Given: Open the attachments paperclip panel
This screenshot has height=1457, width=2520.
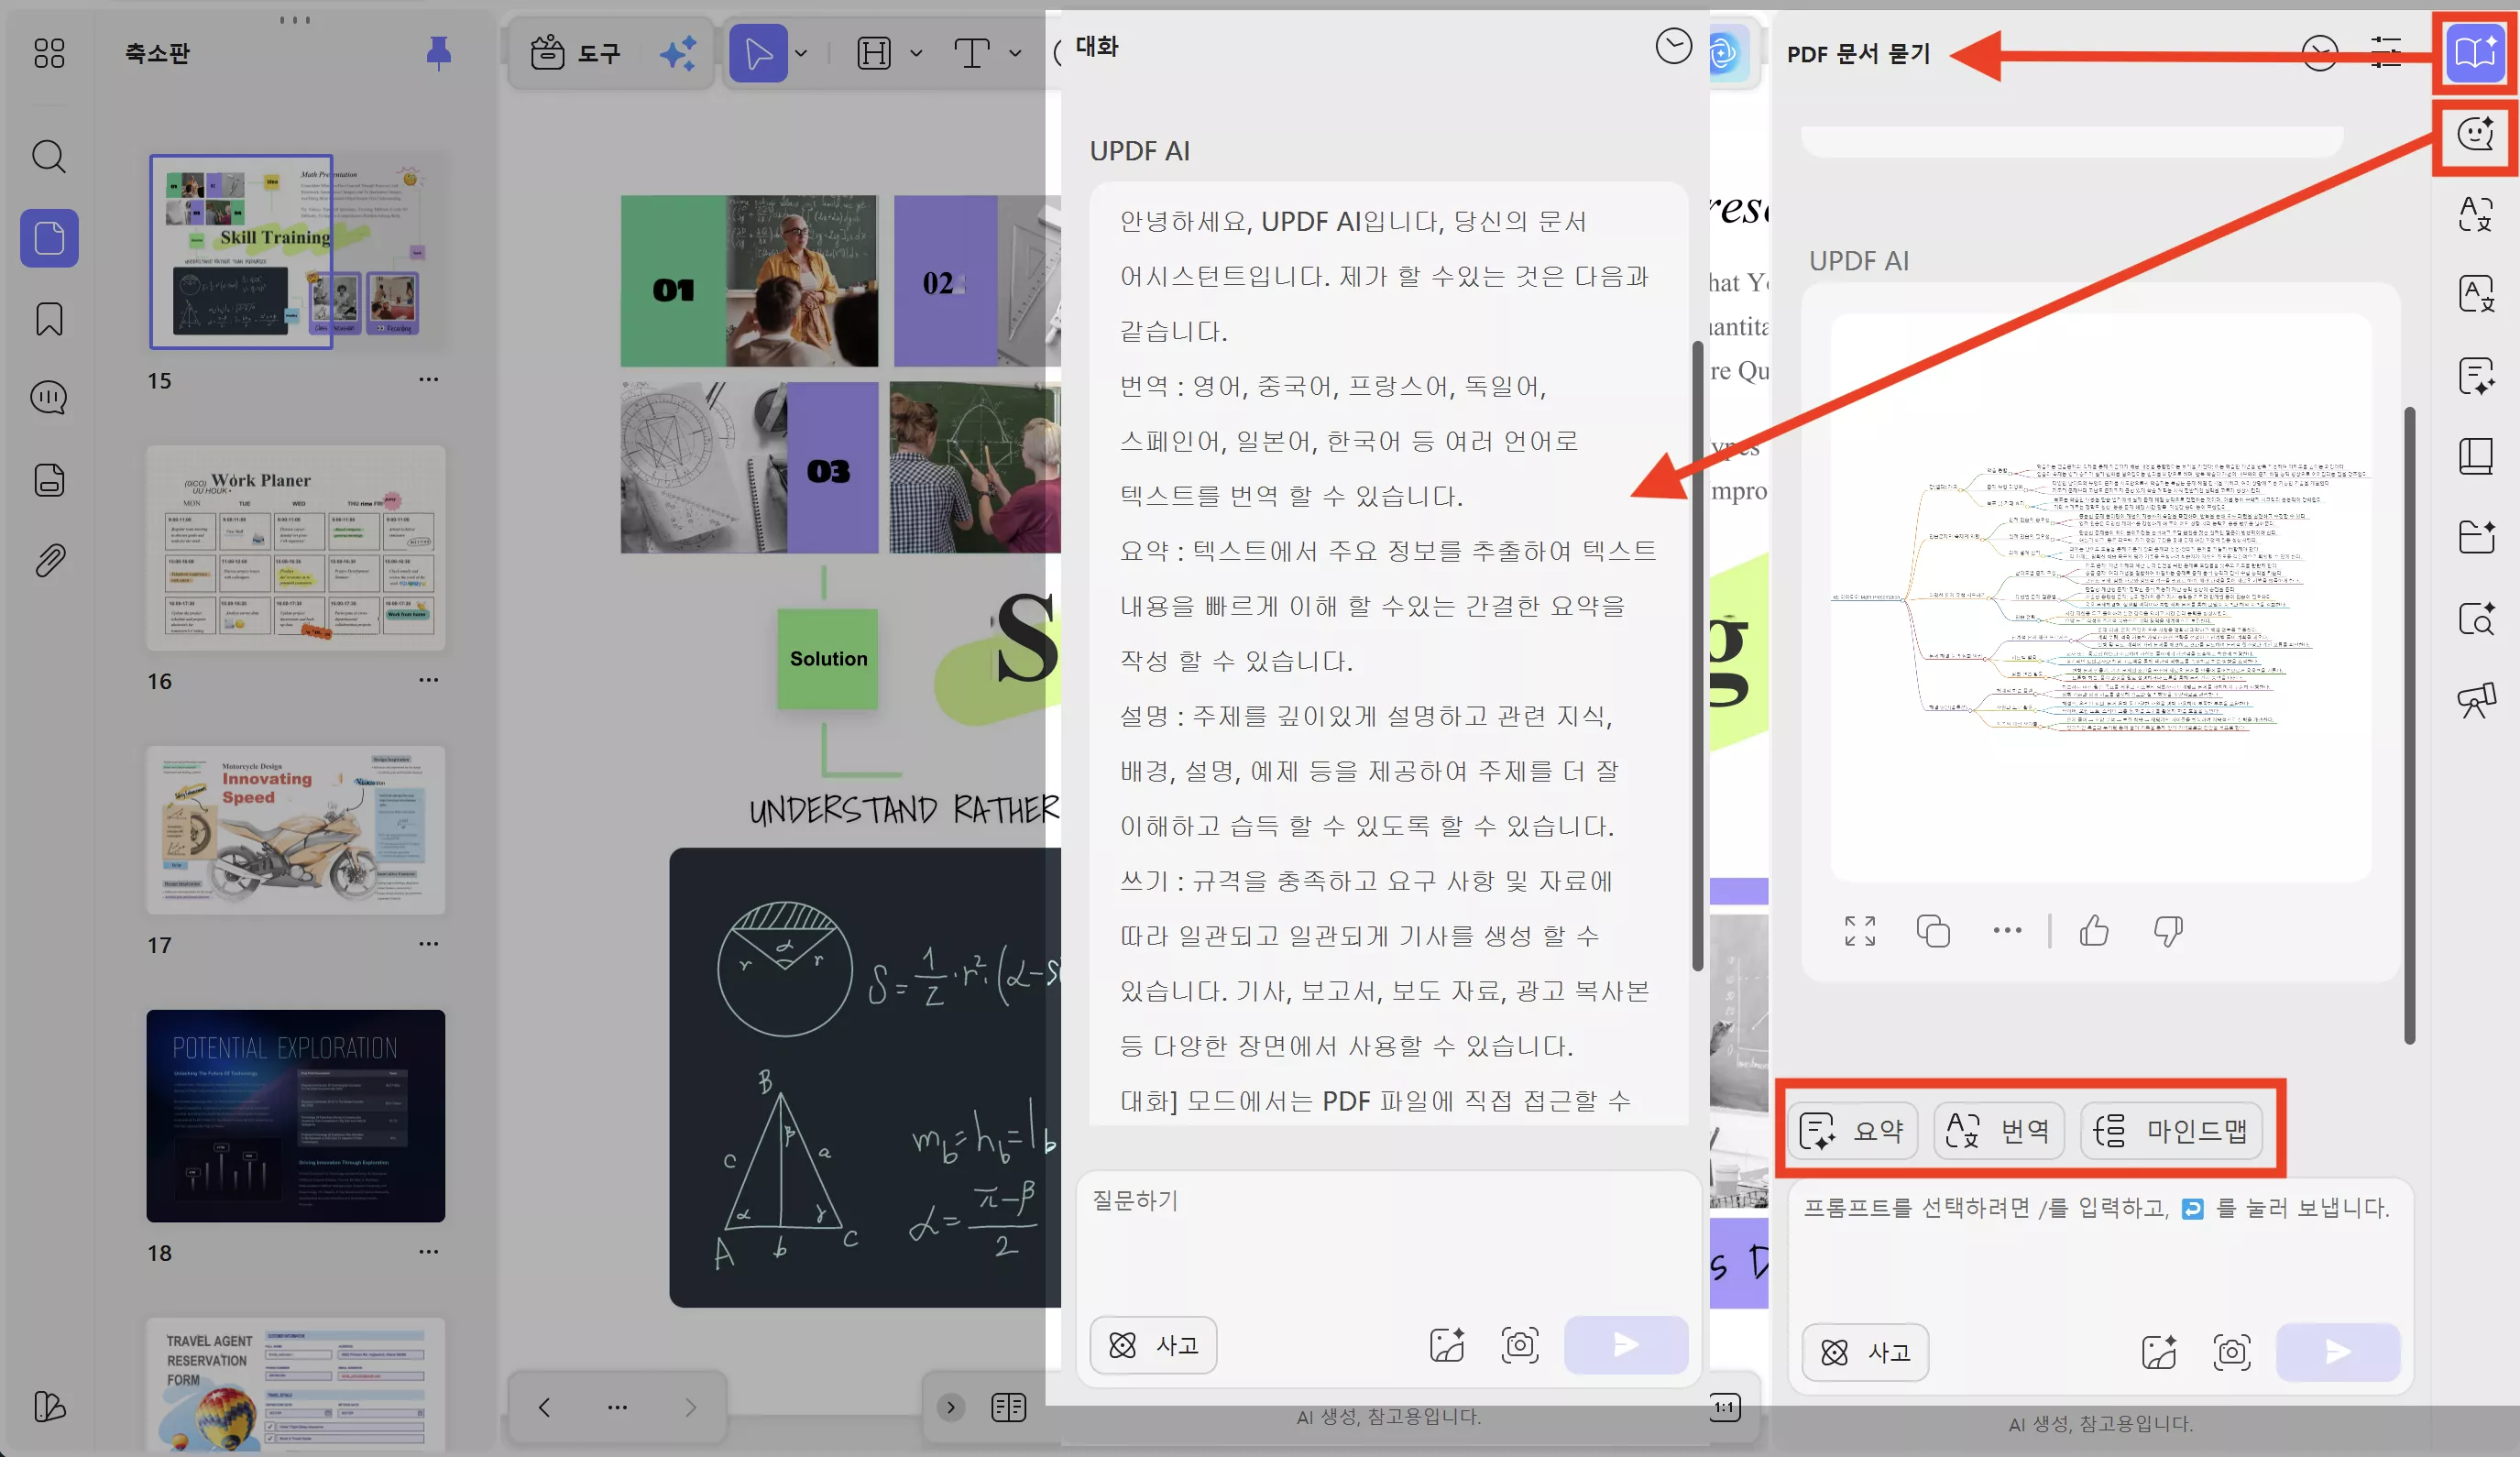Looking at the screenshot, I should click(x=48, y=560).
